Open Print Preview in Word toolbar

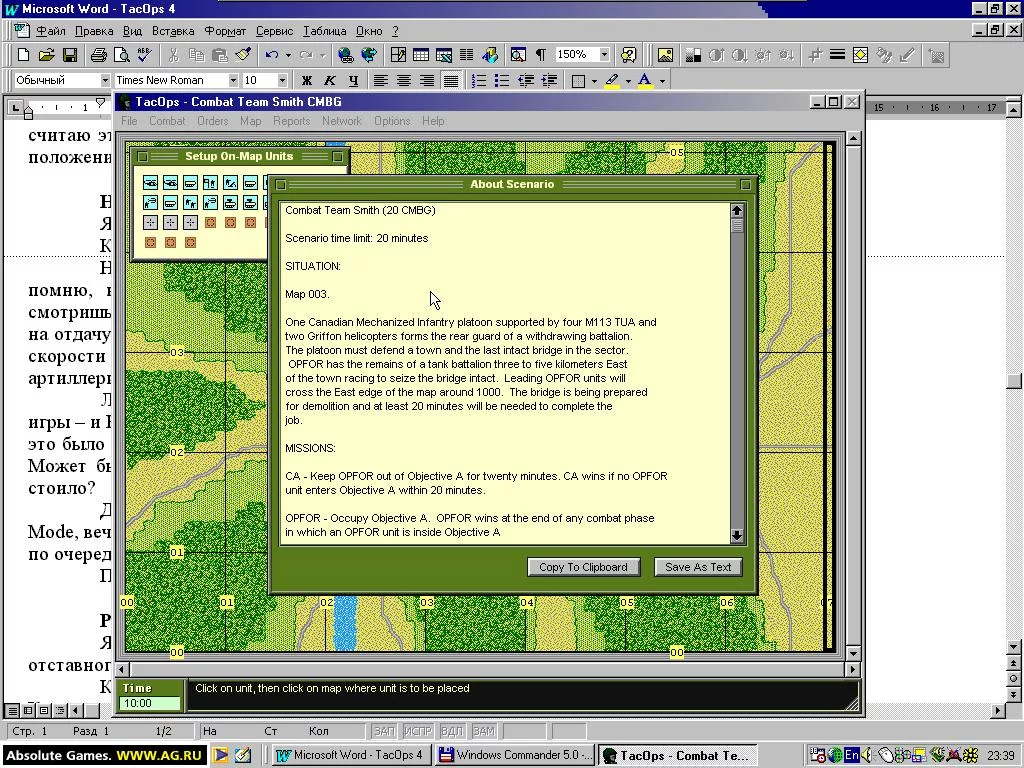(121, 55)
